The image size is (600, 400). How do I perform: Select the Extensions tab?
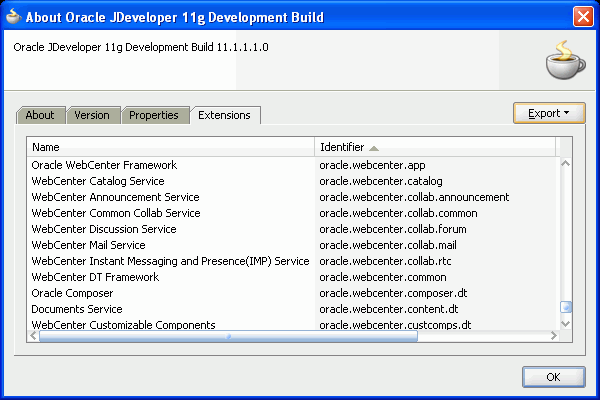225,115
